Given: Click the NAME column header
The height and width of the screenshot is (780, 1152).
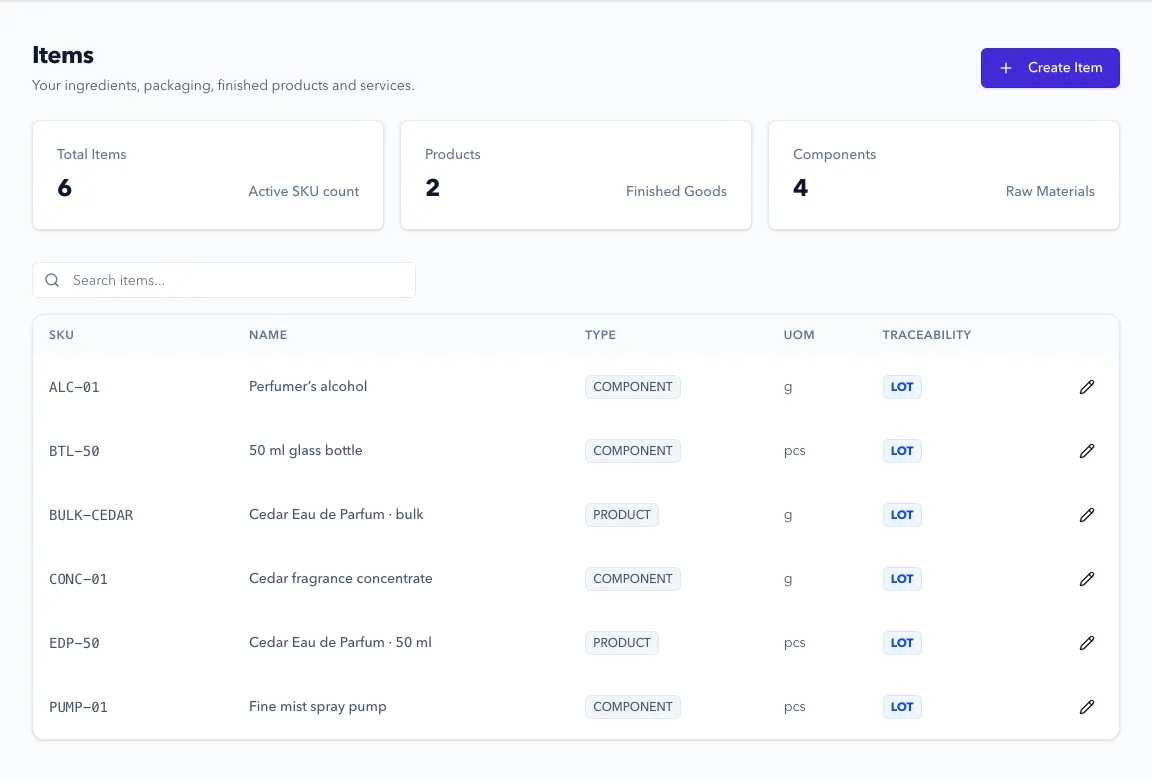Looking at the screenshot, I should point(267,335).
